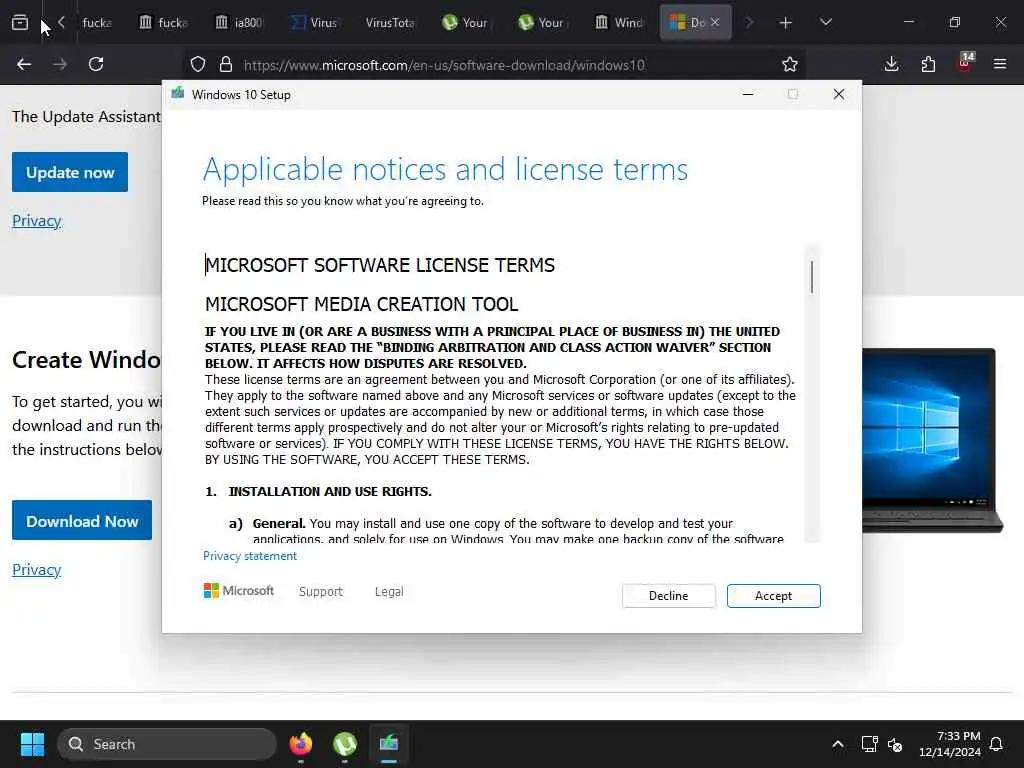This screenshot has width=1024, height=768.
Task: Switch to the Wind tab
Action: 619,23
